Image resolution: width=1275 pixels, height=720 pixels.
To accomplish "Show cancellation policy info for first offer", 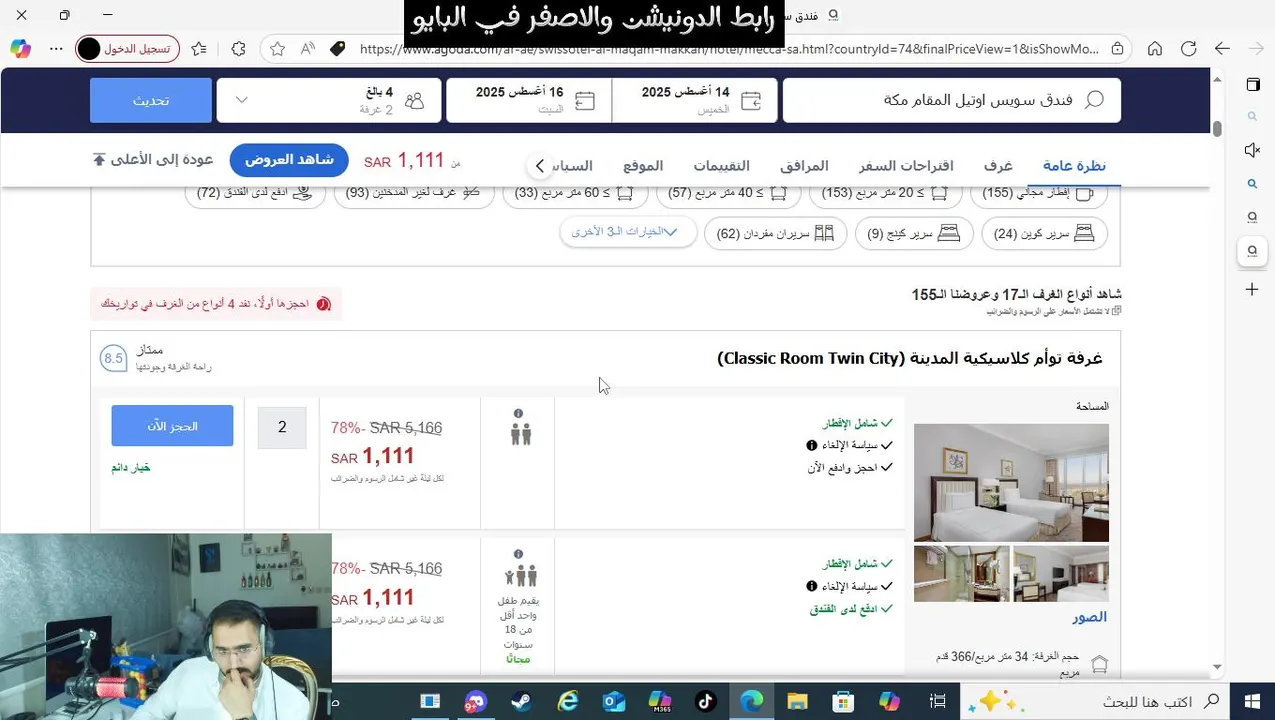I will (x=812, y=445).
